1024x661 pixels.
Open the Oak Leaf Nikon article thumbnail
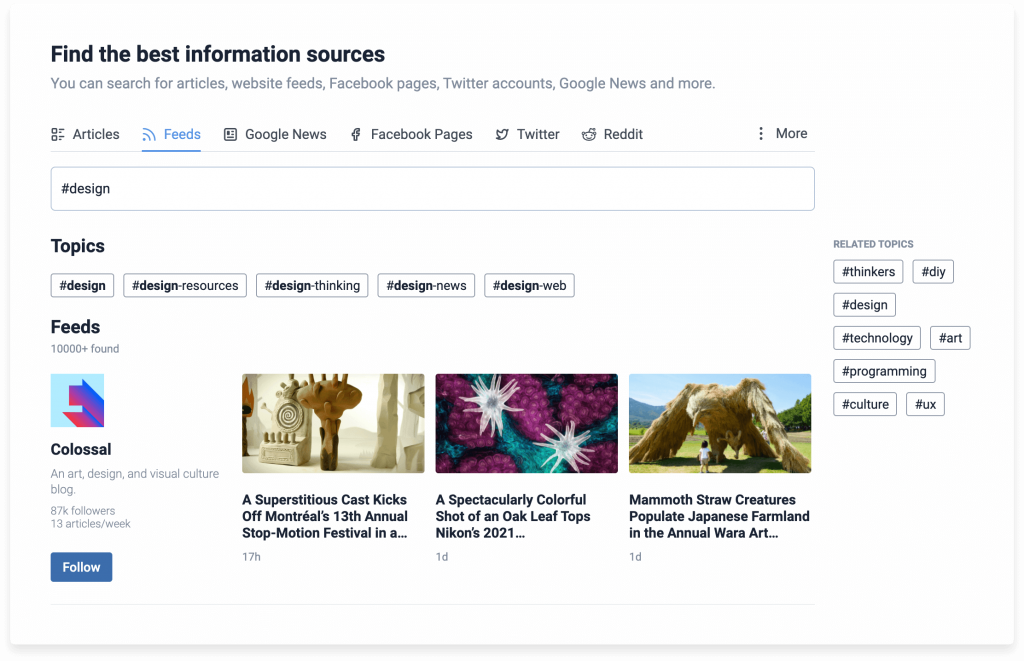526,423
